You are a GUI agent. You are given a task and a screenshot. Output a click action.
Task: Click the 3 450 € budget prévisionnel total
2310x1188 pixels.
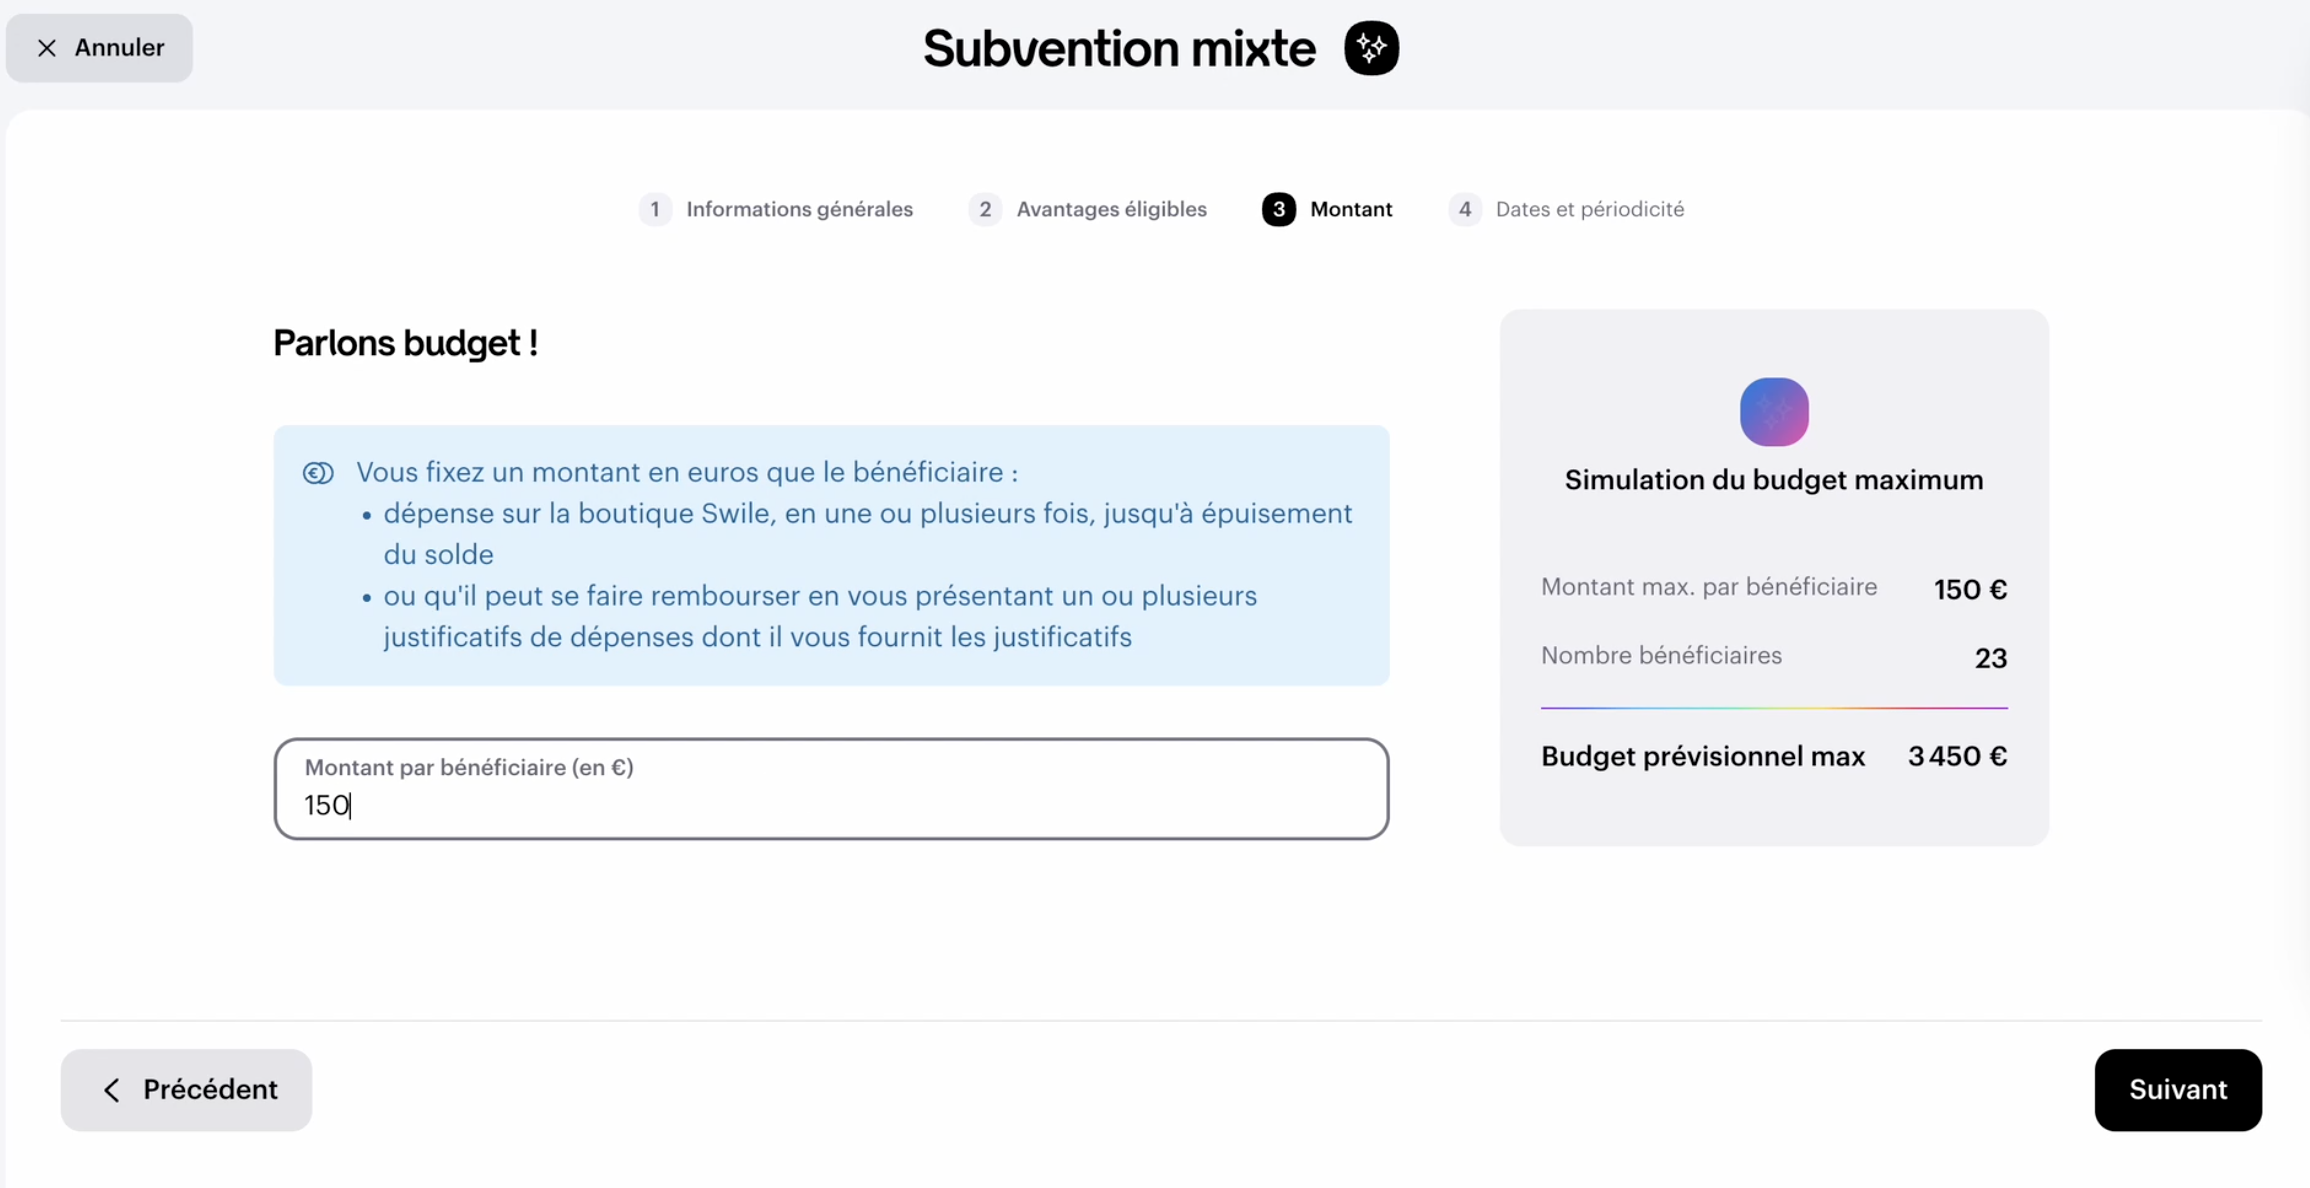1957,756
